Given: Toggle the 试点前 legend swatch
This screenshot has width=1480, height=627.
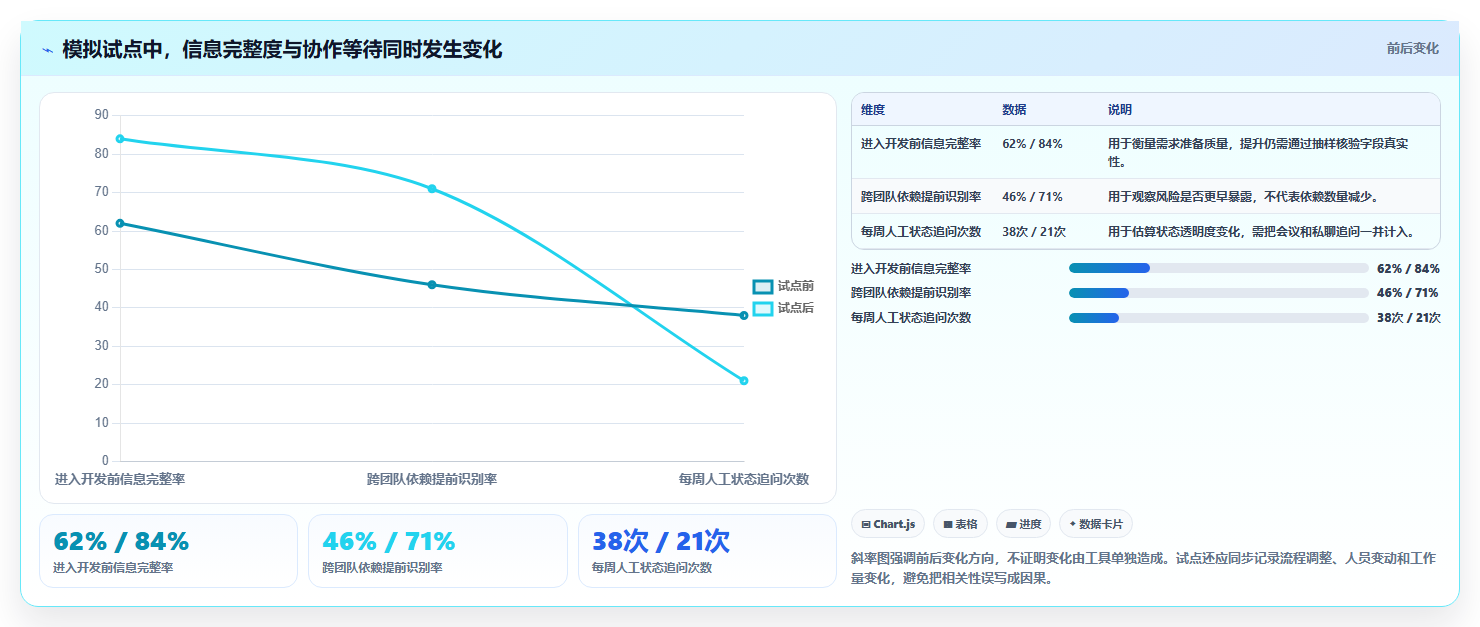Looking at the screenshot, I should (763, 286).
